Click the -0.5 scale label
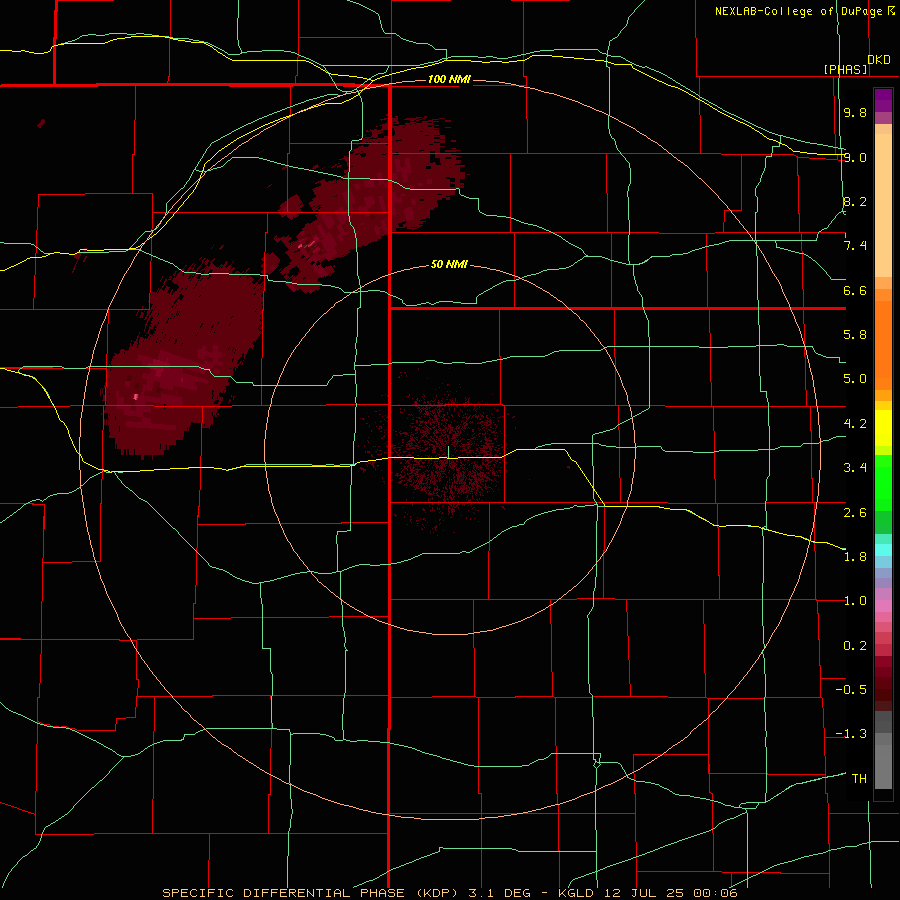This screenshot has width=900, height=900. (851, 690)
